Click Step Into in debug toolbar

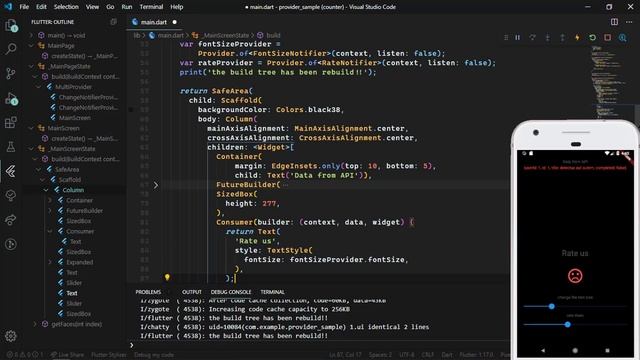click(x=547, y=38)
